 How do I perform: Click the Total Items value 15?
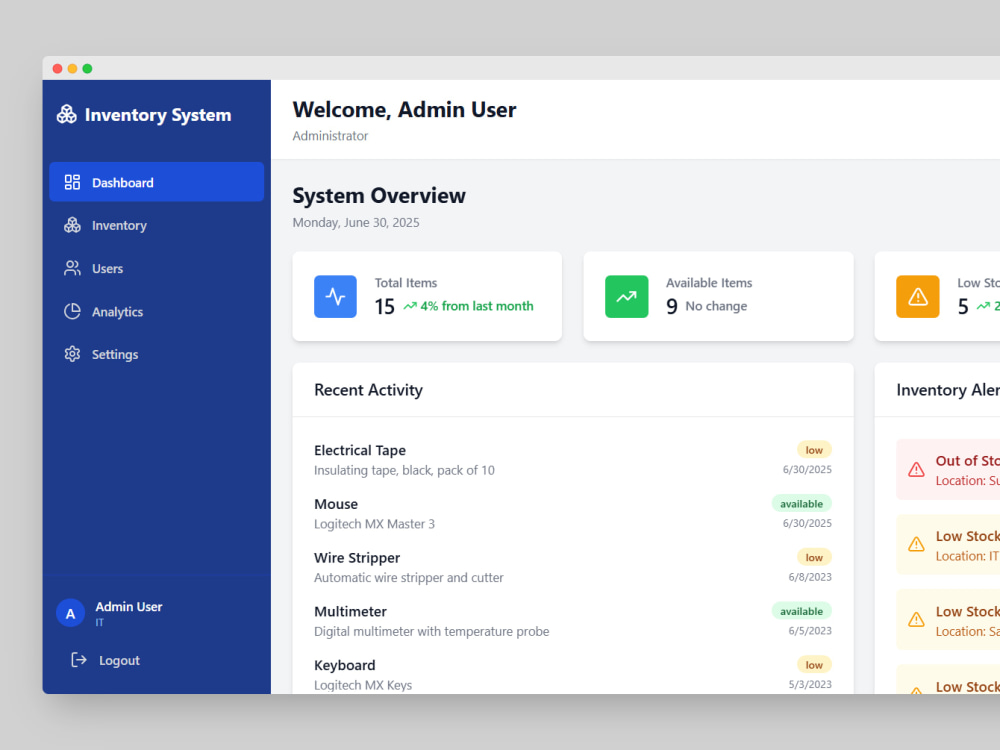pos(385,307)
